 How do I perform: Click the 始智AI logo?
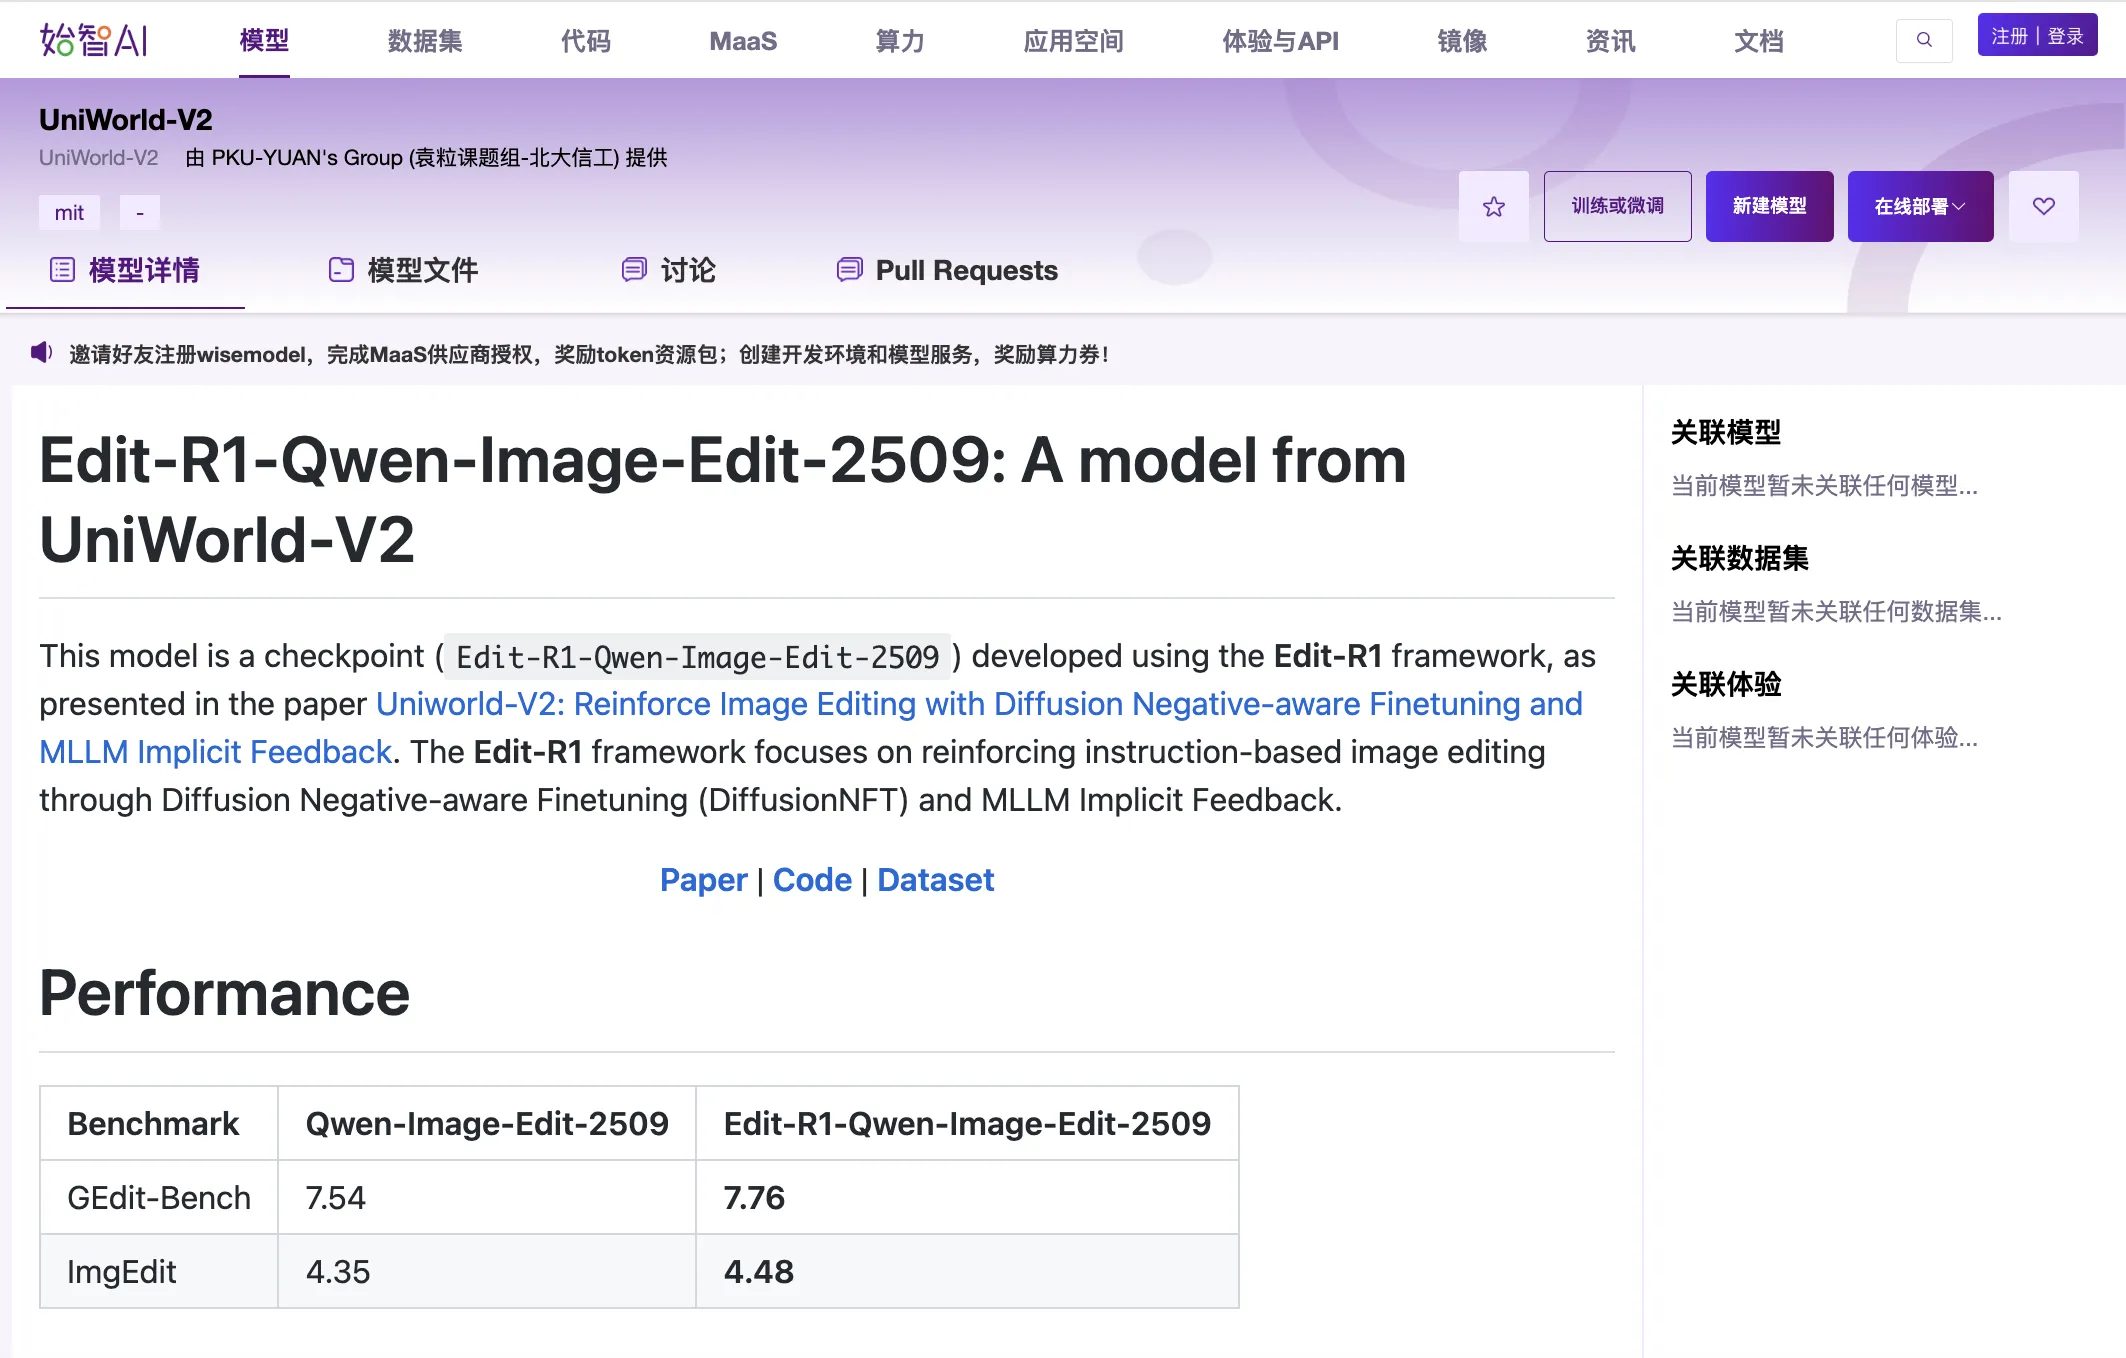94,40
